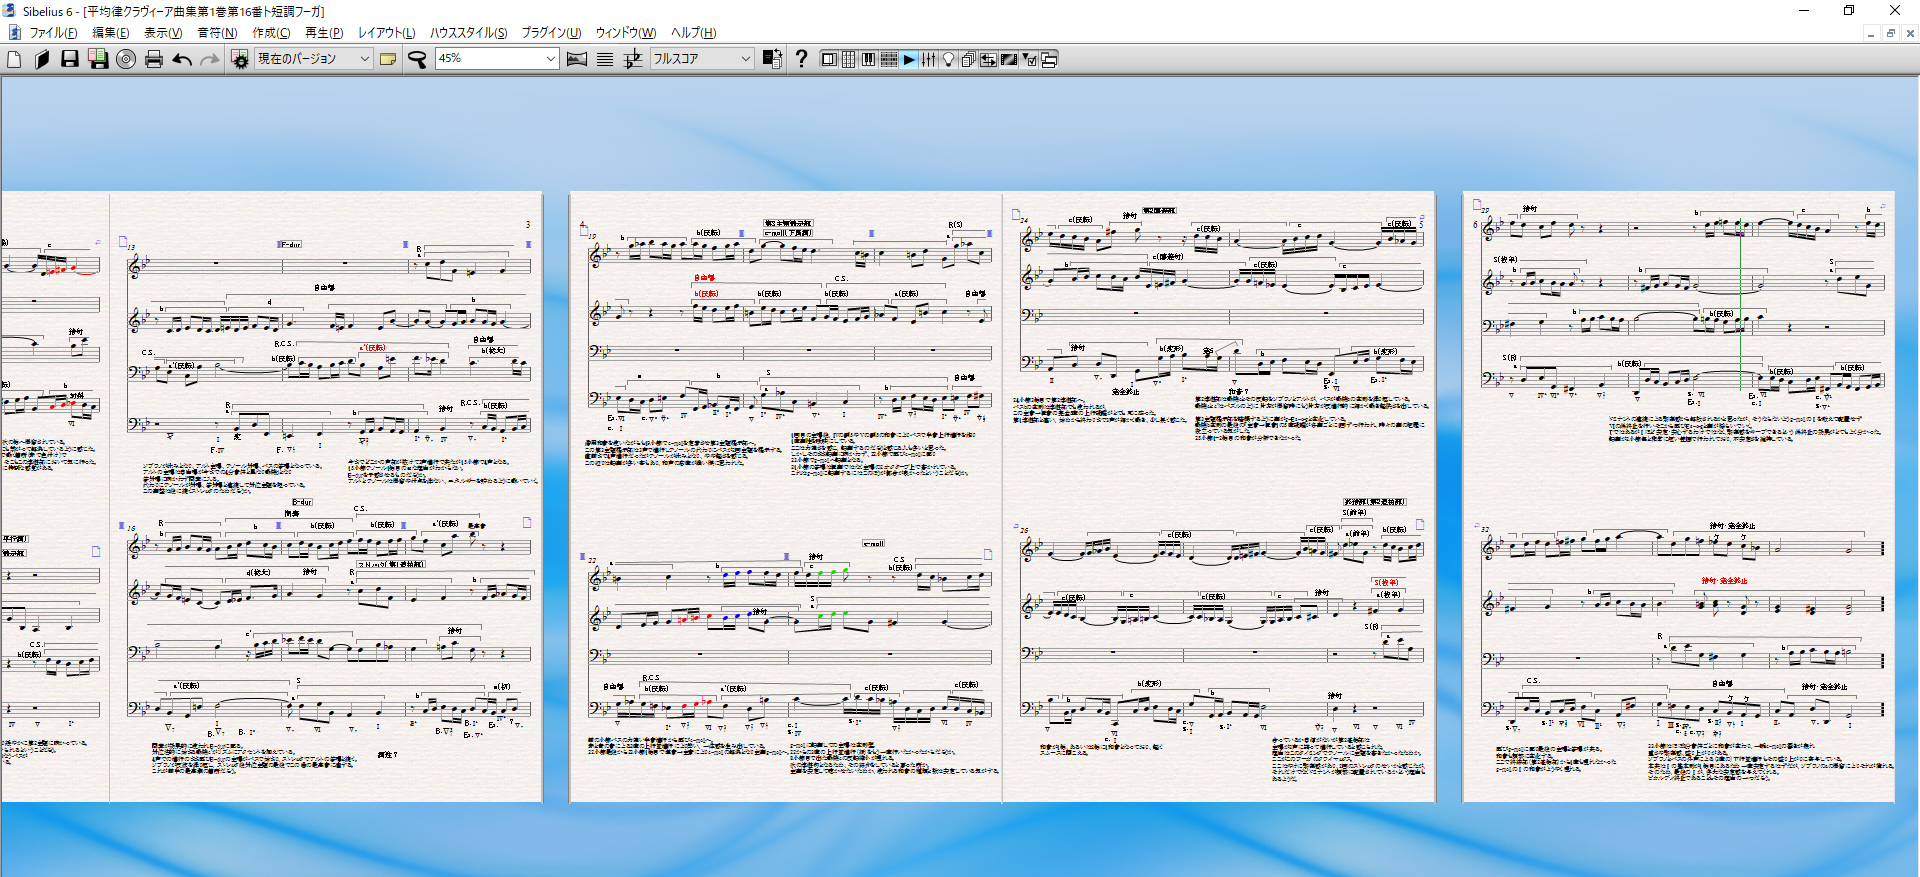Open the 45% zoom level dropdown
1920x877 pixels.
(x=550, y=59)
